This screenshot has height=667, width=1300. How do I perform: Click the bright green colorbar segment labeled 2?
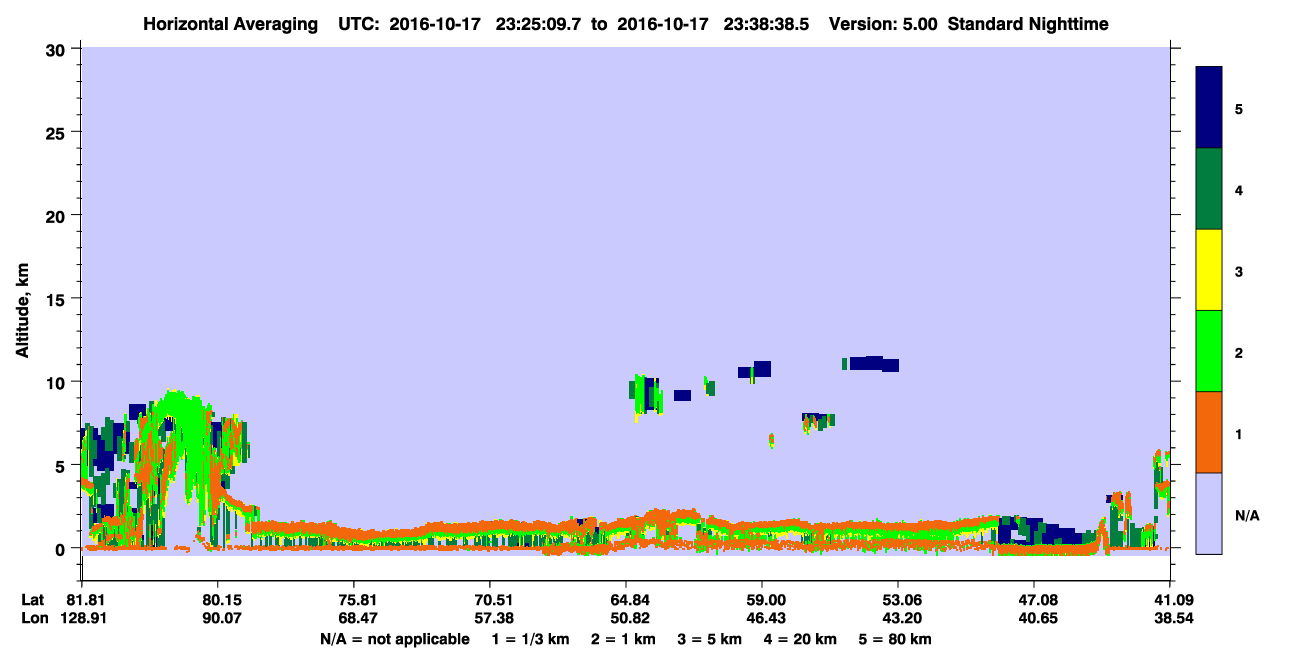[x=1209, y=351]
